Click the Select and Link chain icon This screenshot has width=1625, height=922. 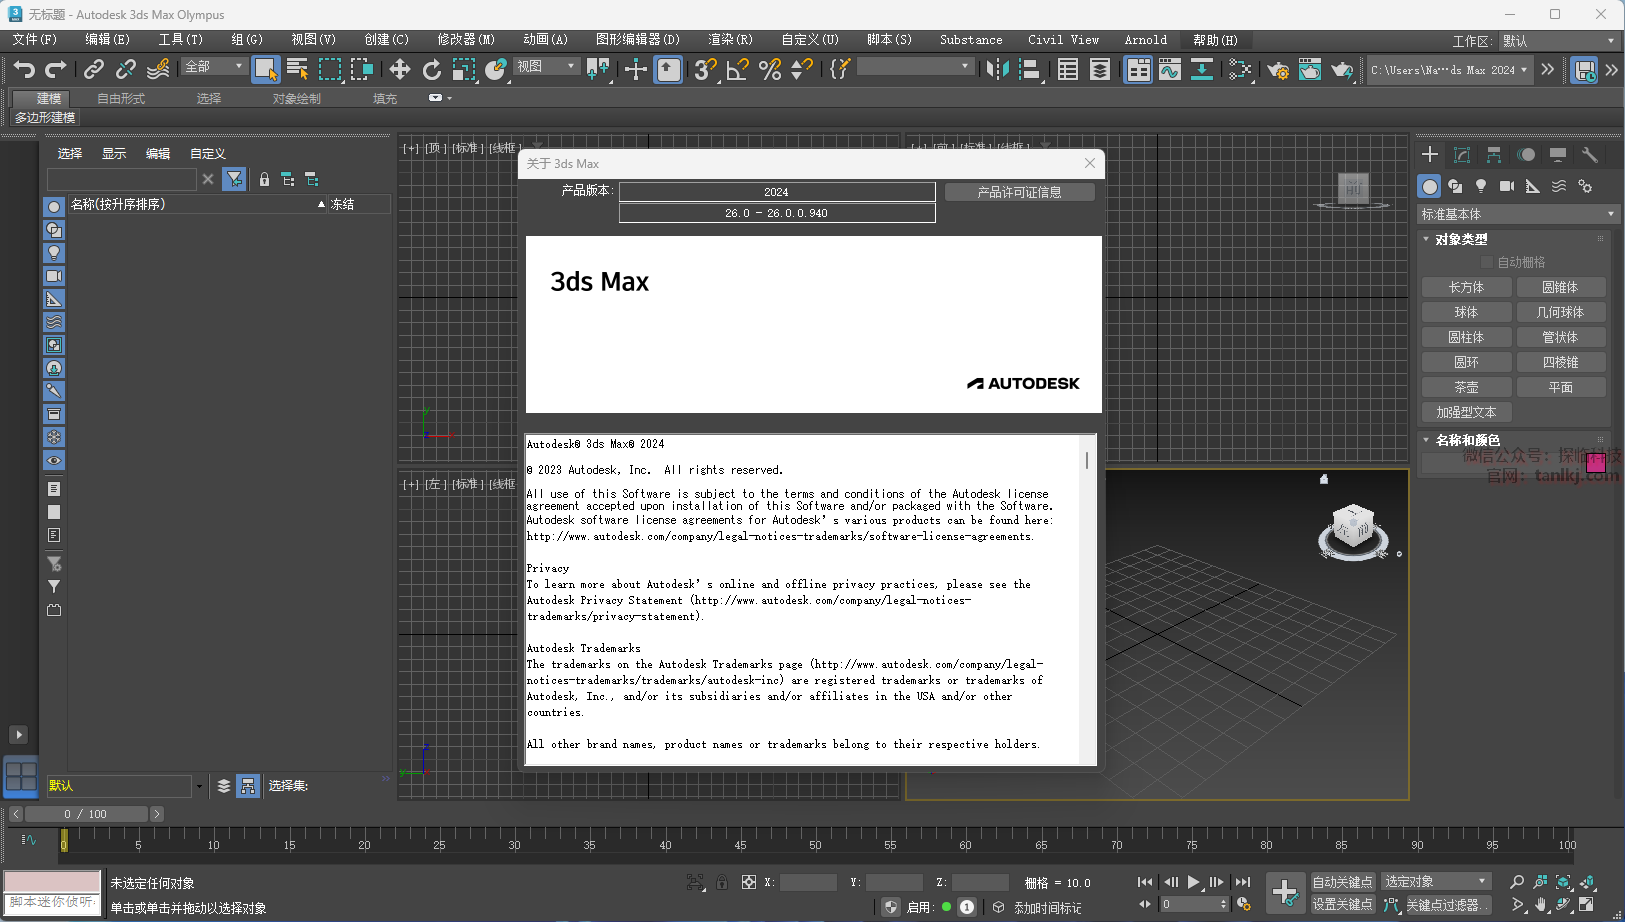click(x=94, y=69)
